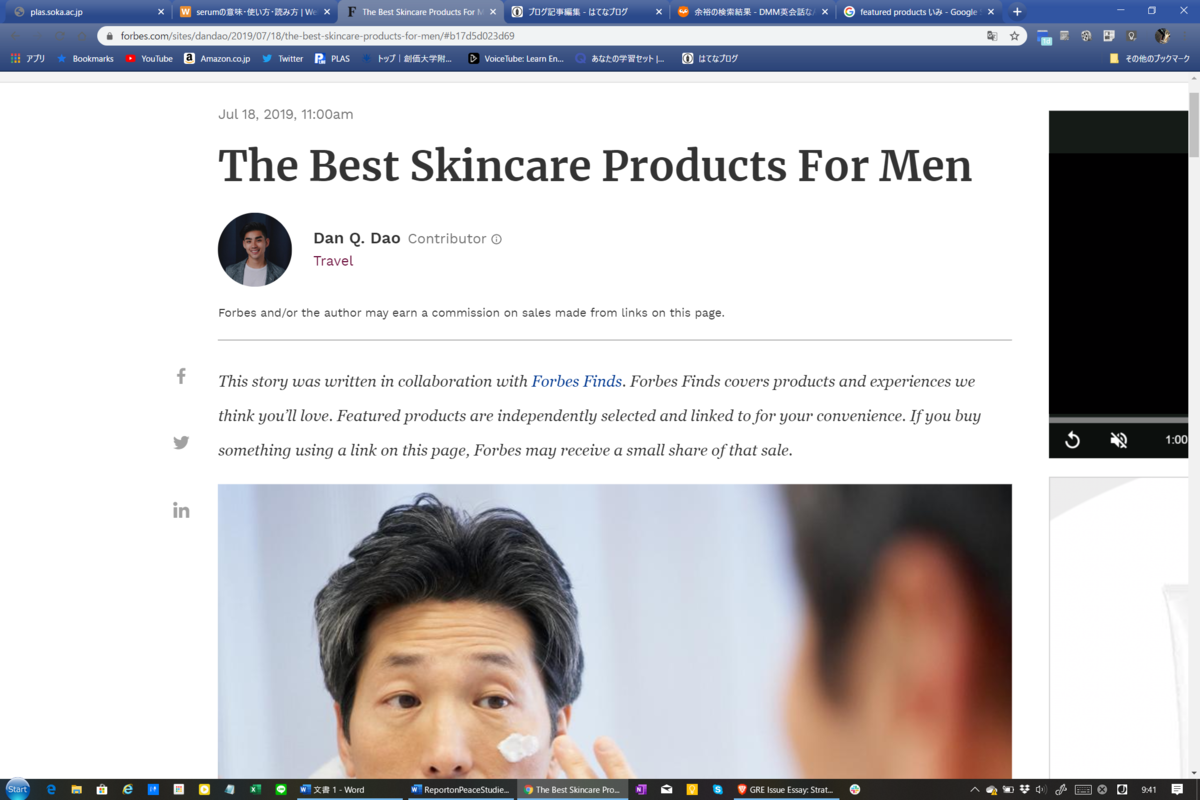Close the Forbes skincare article tab
The width and height of the screenshot is (1200, 800).
point(493,12)
